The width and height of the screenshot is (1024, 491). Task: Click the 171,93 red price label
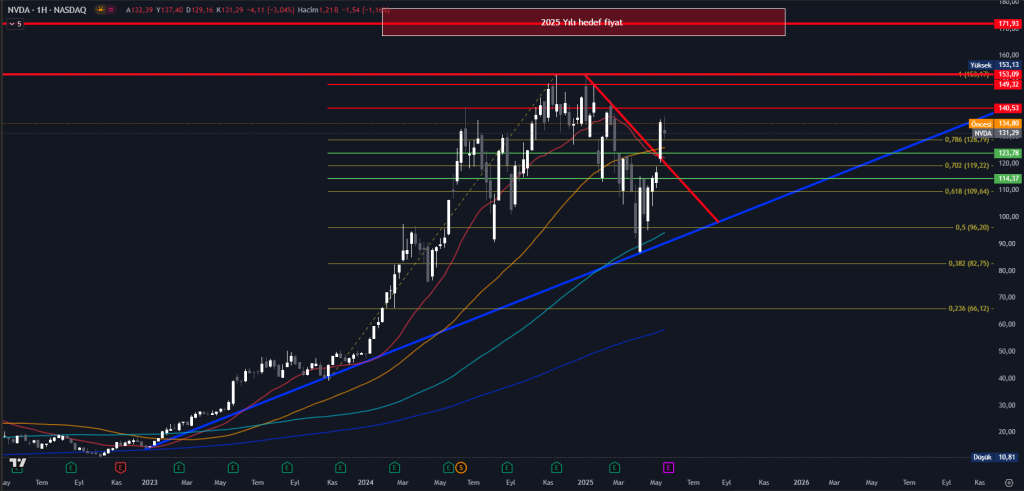pos(1008,24)
